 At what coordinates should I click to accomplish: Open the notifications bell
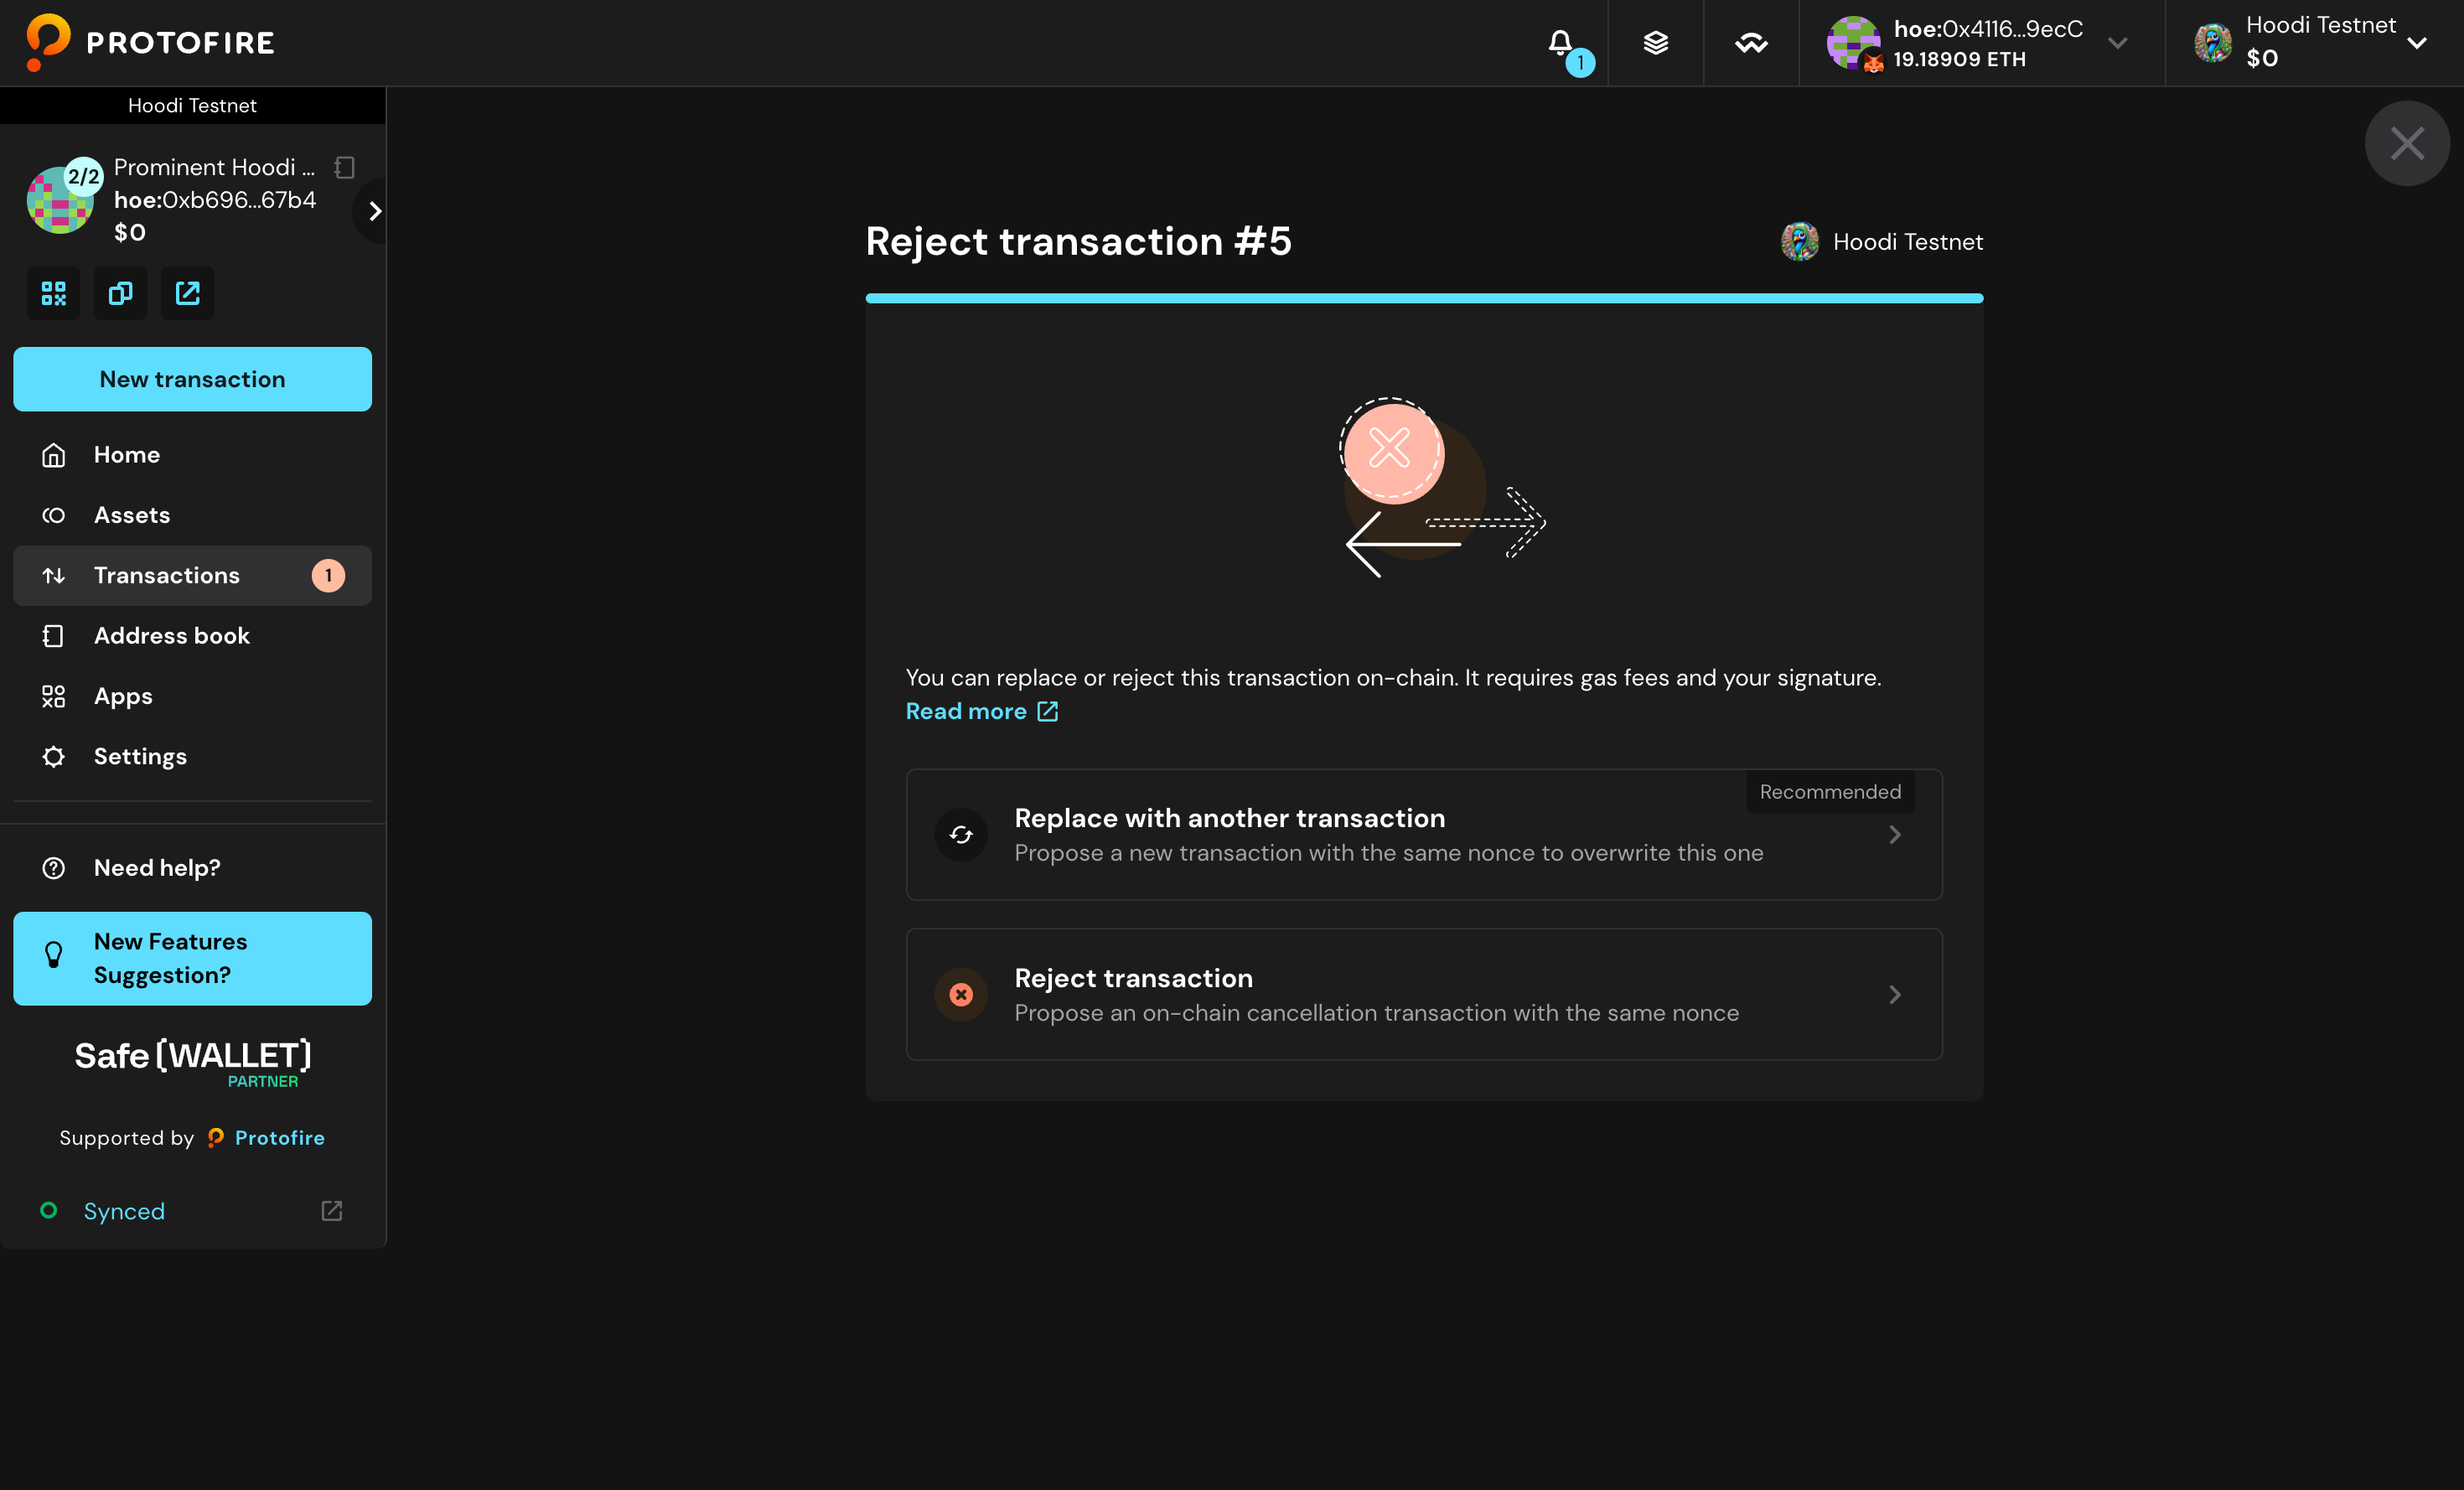(1560, 43)
